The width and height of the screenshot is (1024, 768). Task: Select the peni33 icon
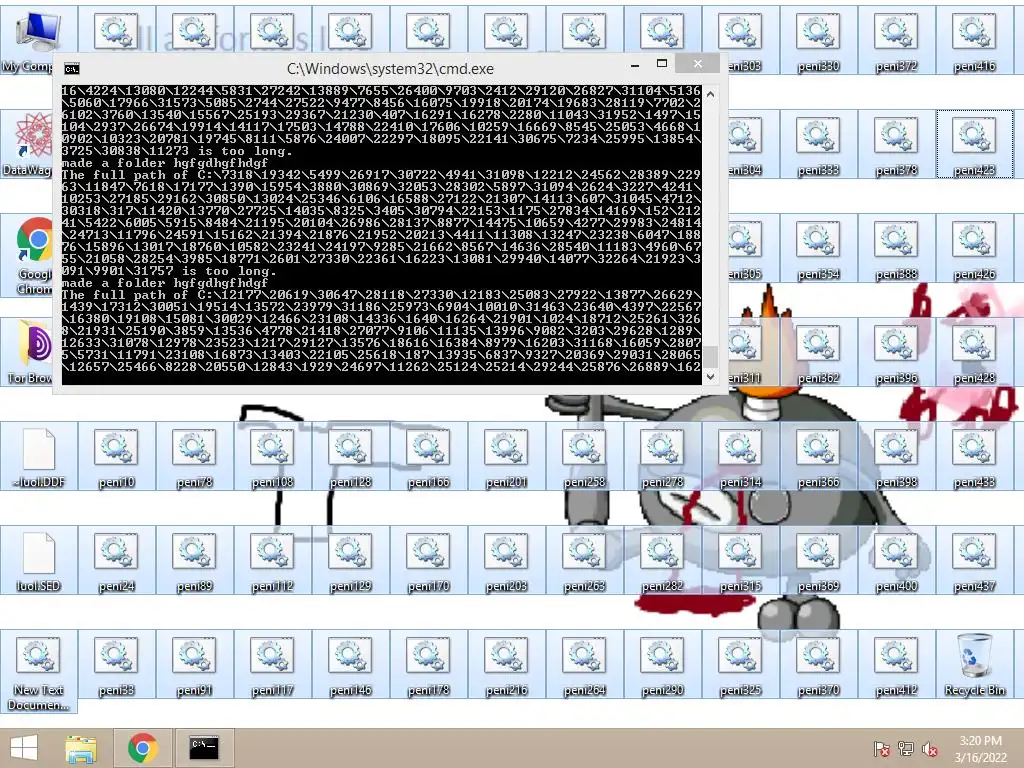116,665
